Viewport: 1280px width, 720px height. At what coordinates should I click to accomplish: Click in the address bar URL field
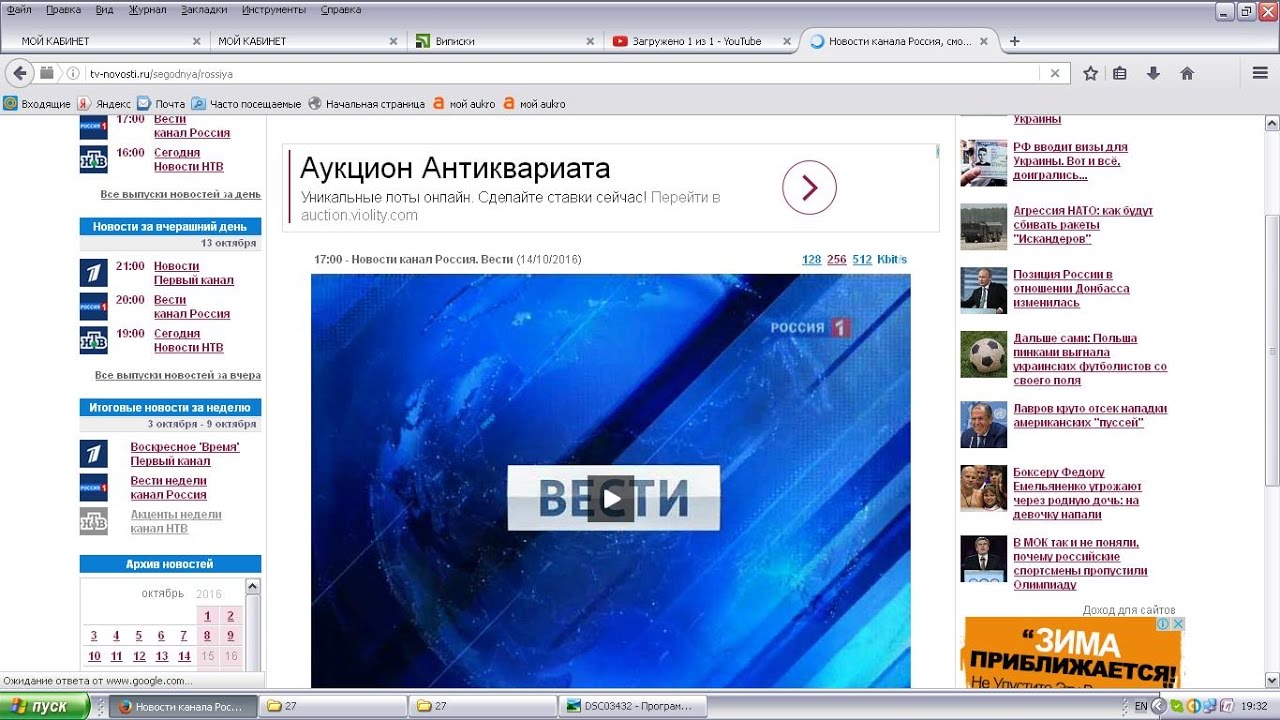[560, 73]
